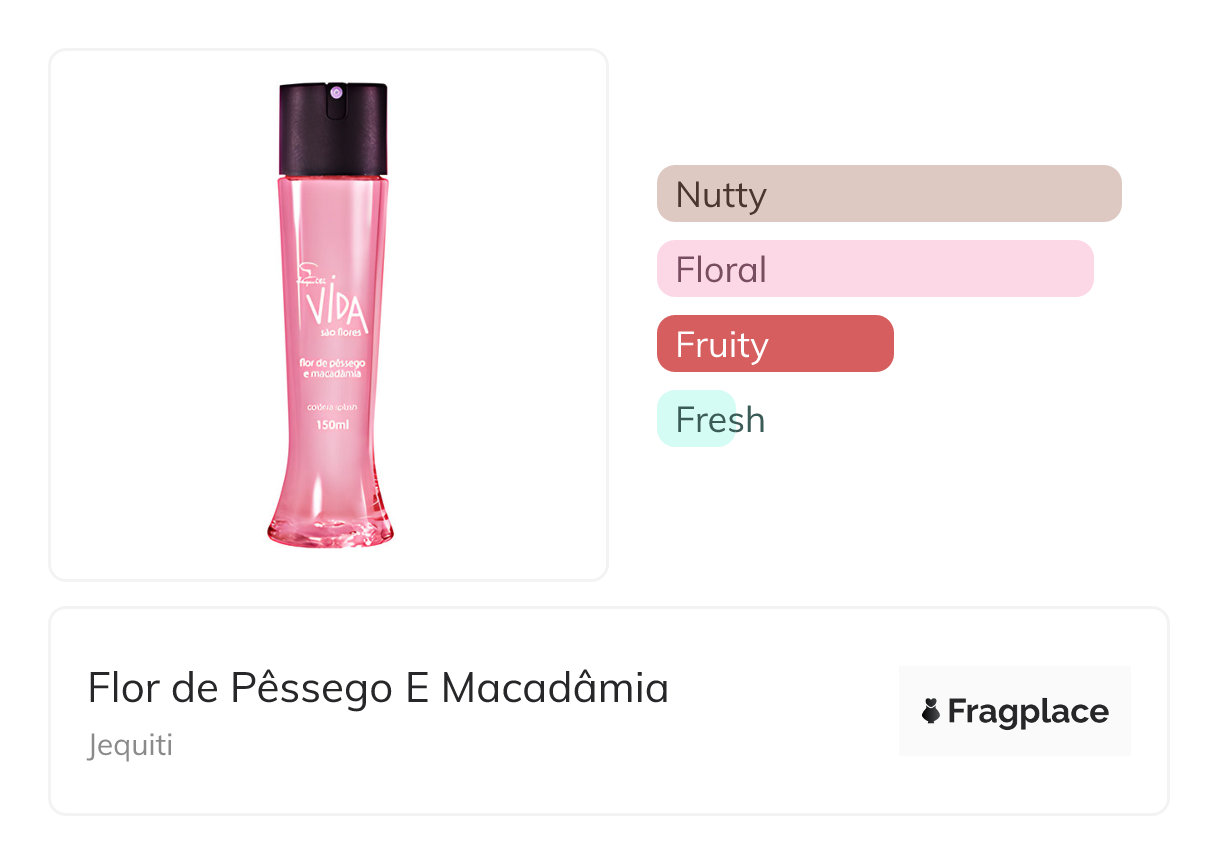The height and width of the screenshot is (864, 1218).
Task: Click the right end of Floral bar
Action: pos(1080,269)
